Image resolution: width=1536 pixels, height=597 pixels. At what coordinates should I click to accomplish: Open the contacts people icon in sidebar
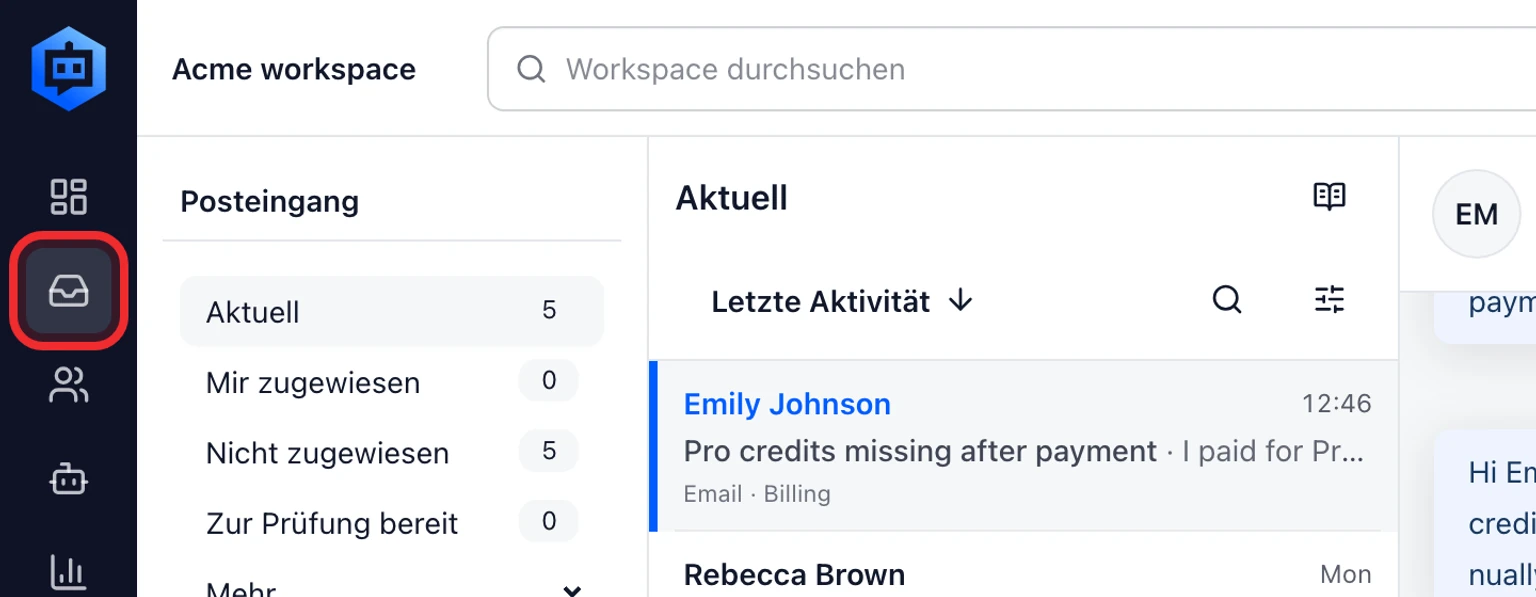coord(68,385)
